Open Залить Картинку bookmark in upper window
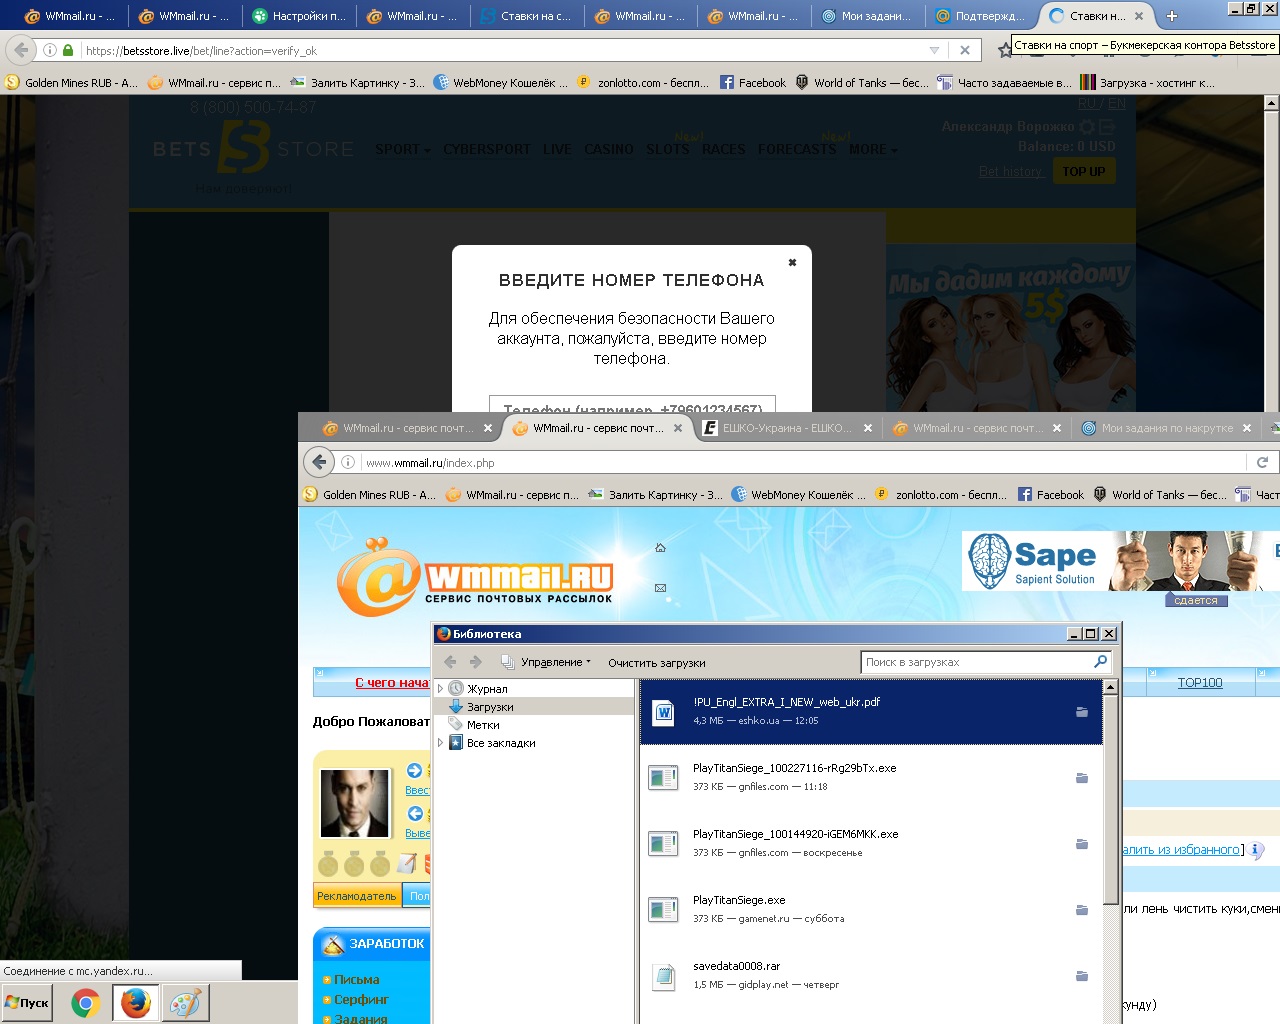The height and width of the screenshot is (1024, 1280). tap(357, 83)
